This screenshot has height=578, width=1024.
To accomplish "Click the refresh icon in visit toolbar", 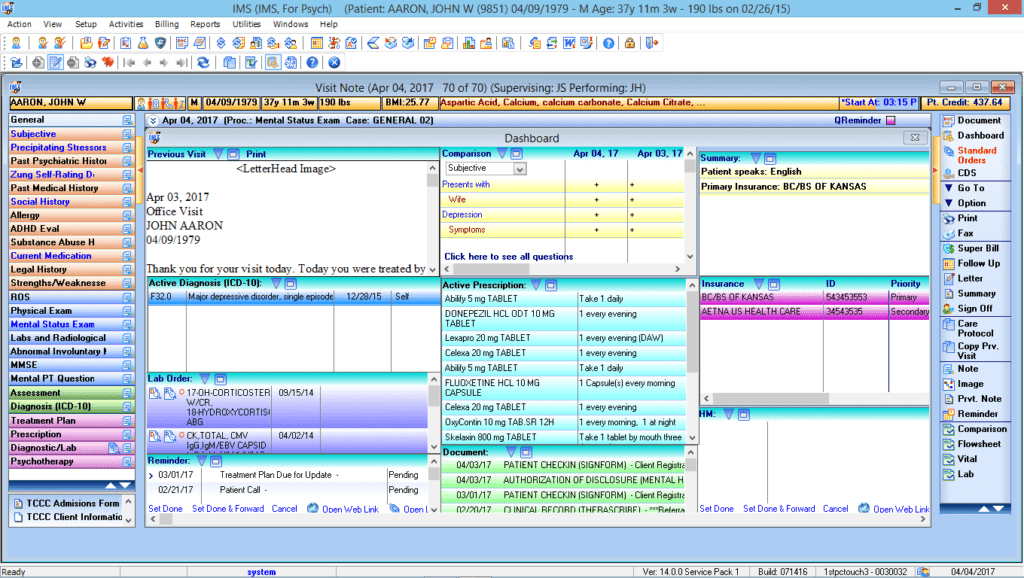I will [x=203, y=63].
